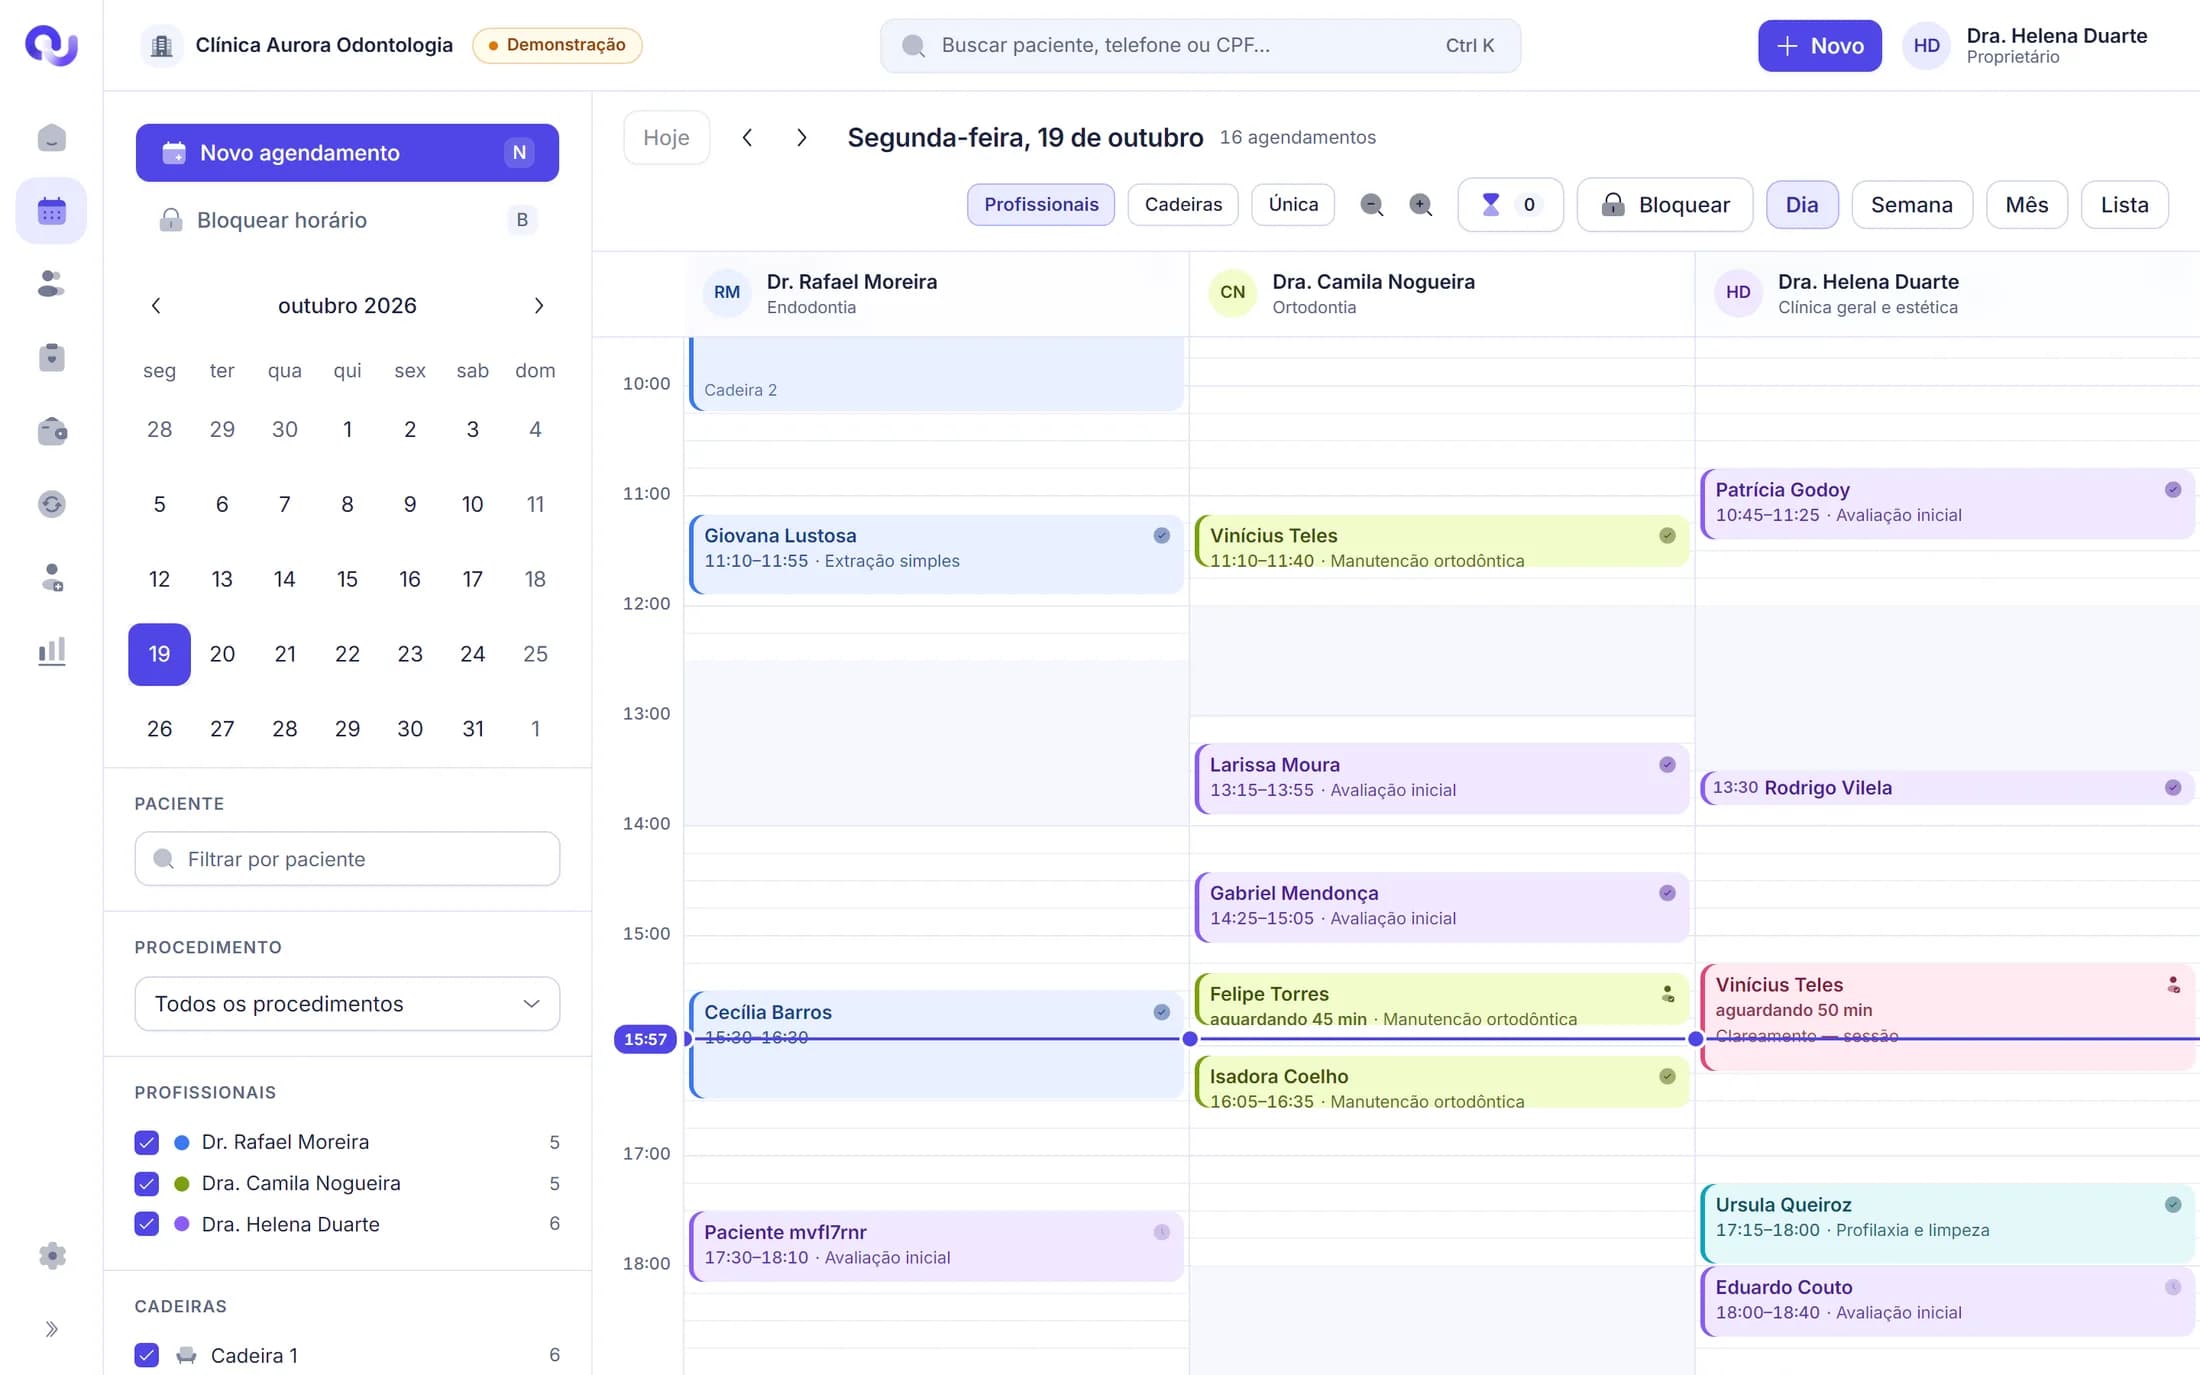Image resolution: width=2200 pixels, height=1375 pixels.
Task: Open the settings gear in sidebar
Action: [x=51, y=1256]
